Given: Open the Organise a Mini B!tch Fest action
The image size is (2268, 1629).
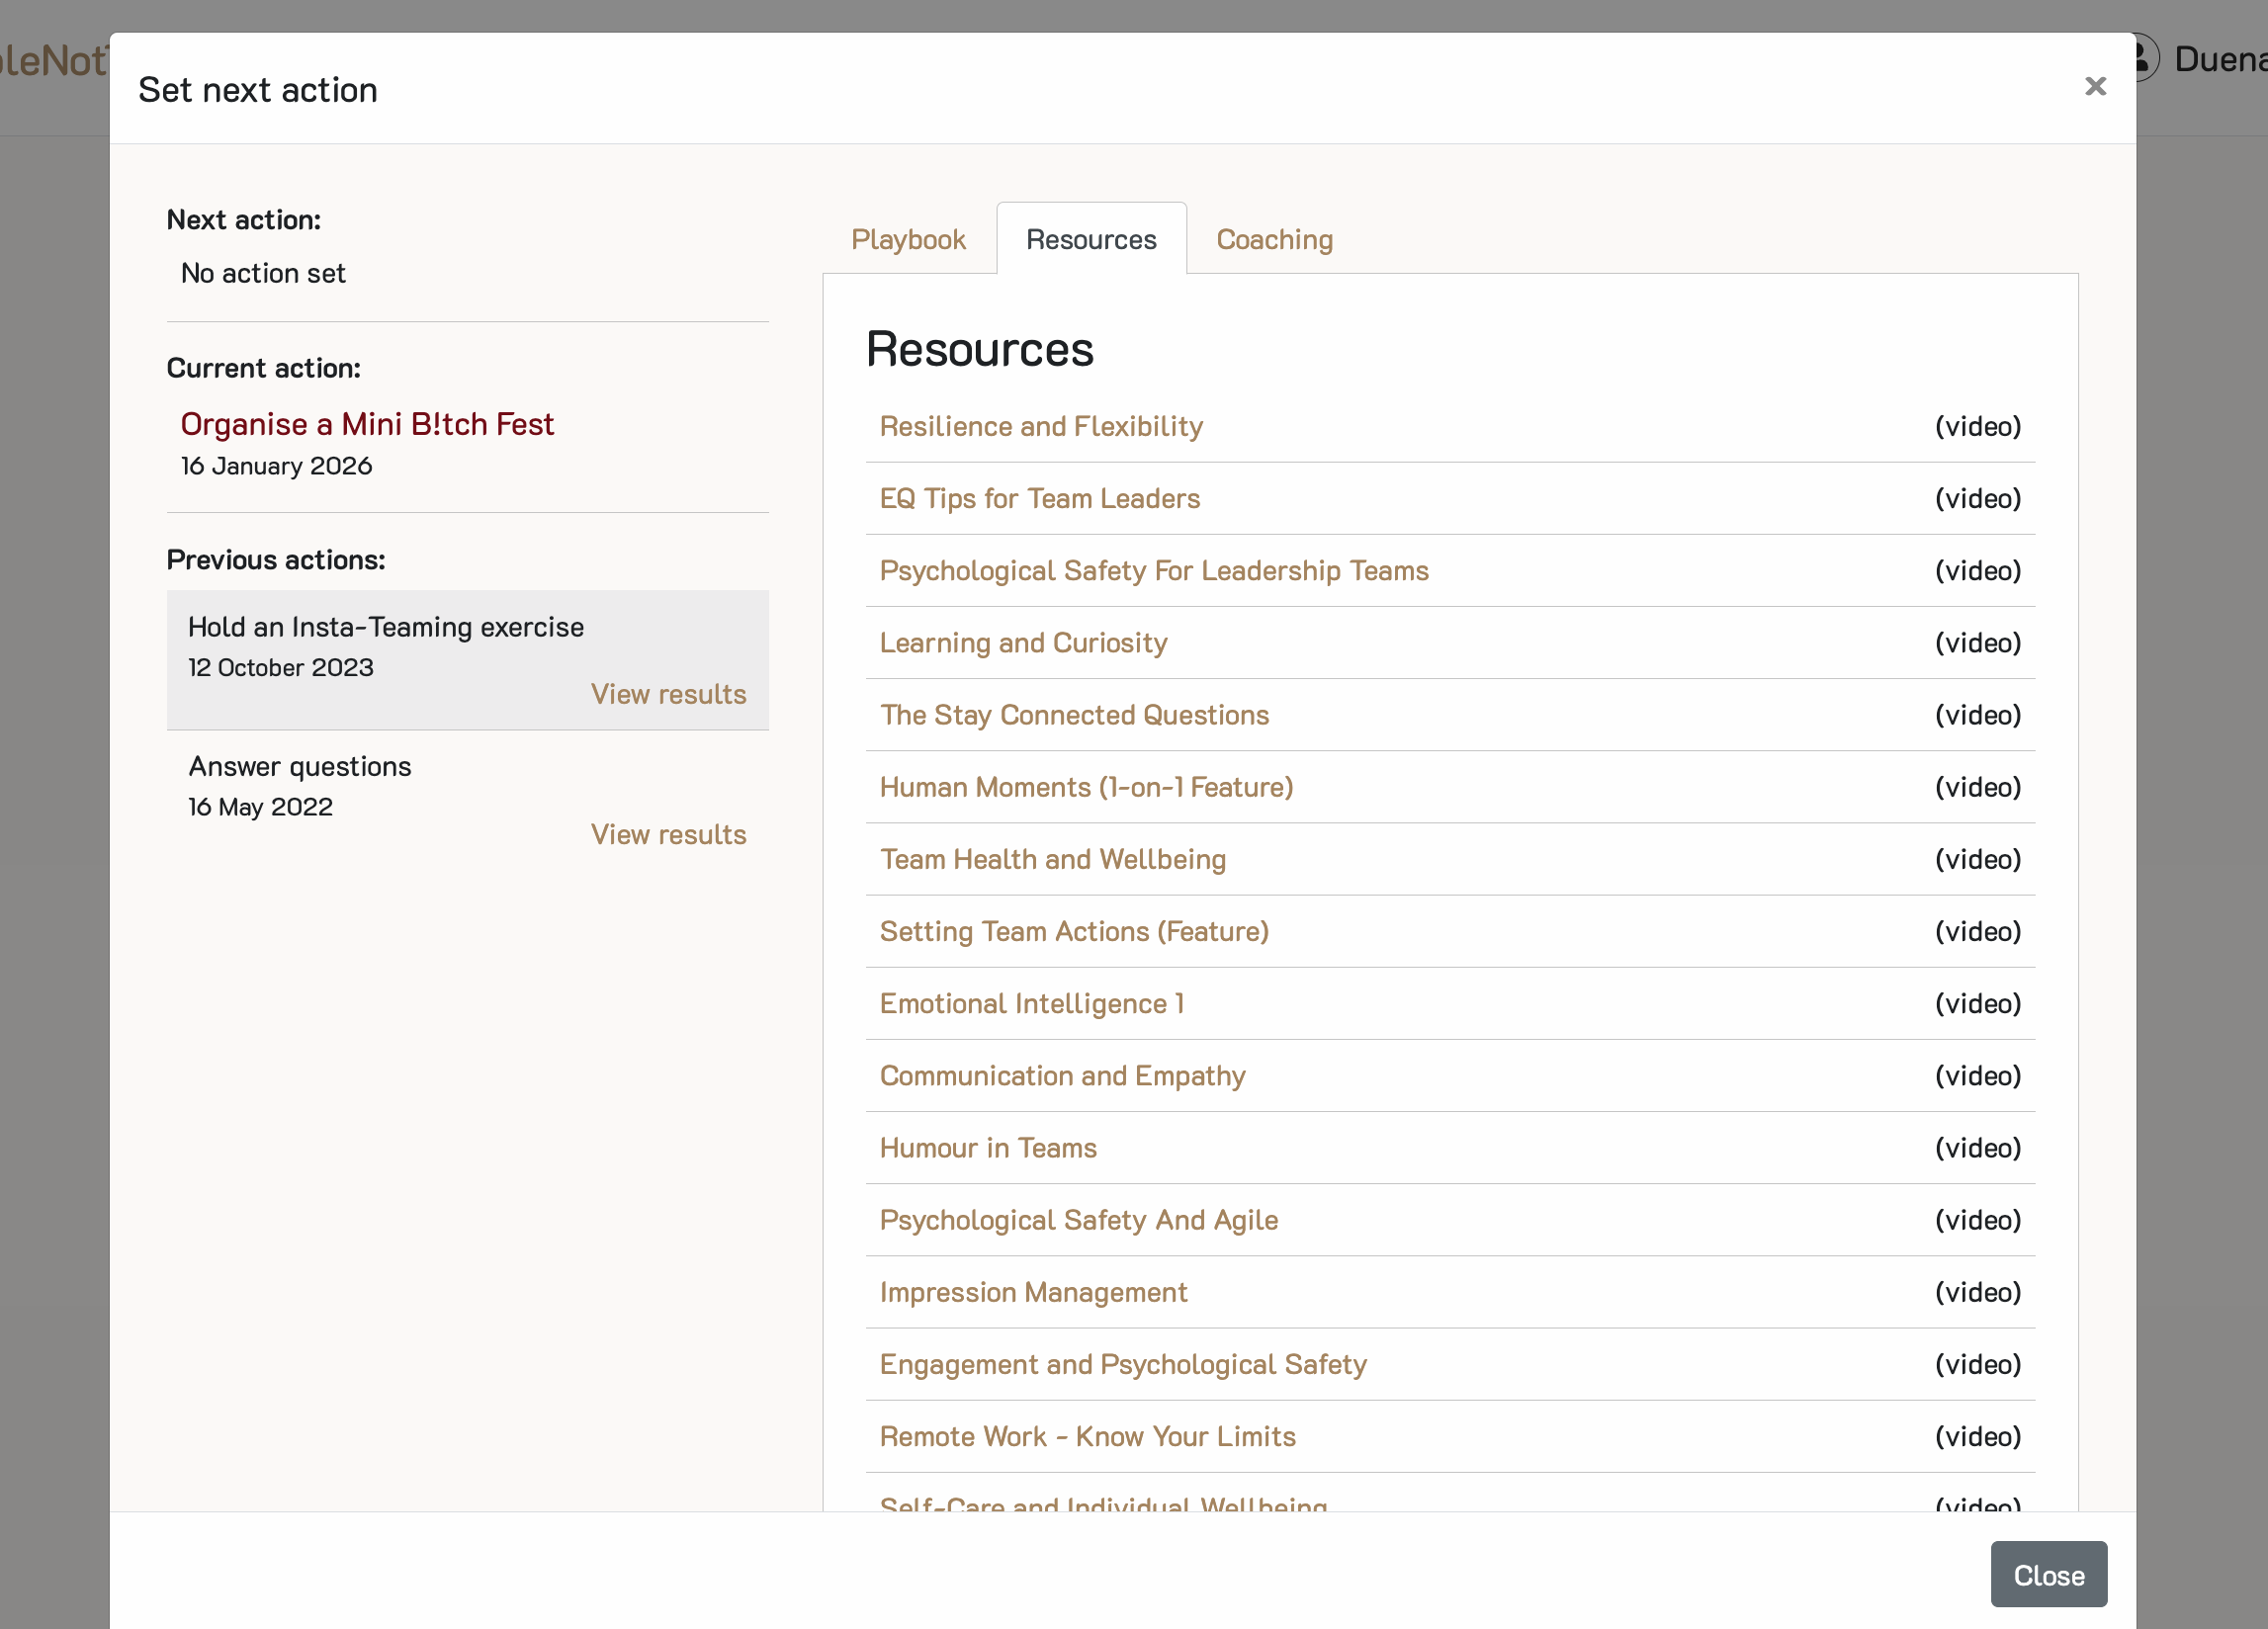Looking at the screenshot, I should click(367, 424).
